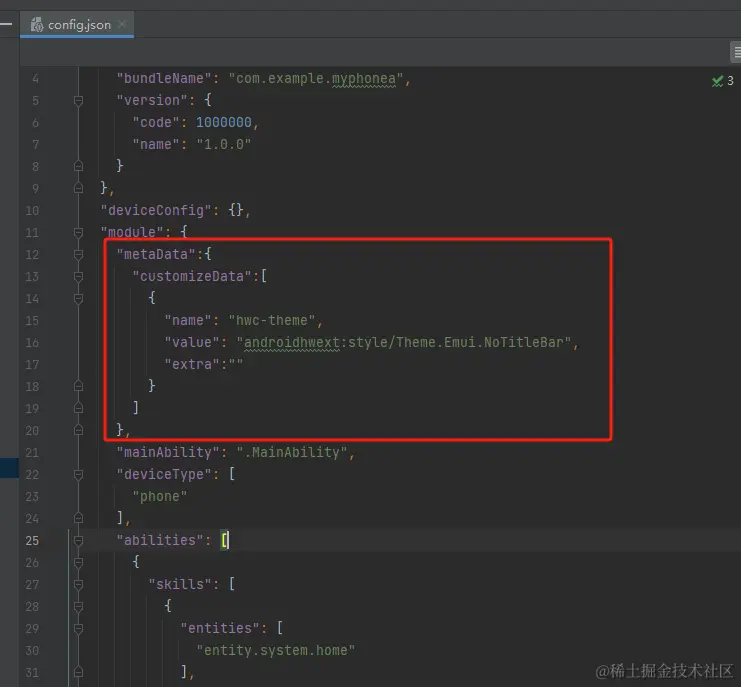This screenshot has height=687, width=741.
Task: Collapse the "deviceType" array on line 22
Action: point(78,474)
